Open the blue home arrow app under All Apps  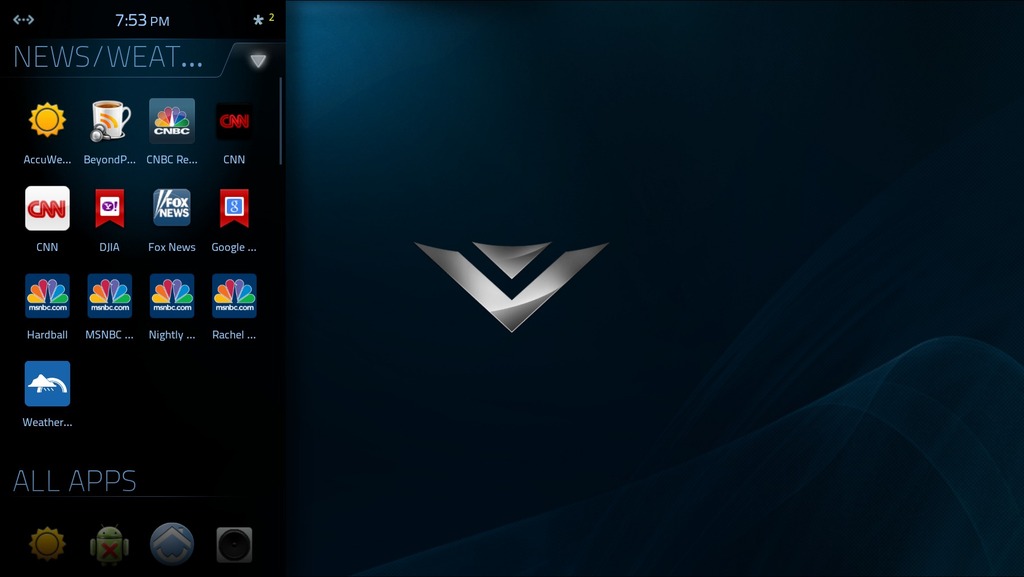(x=172, y=544)
